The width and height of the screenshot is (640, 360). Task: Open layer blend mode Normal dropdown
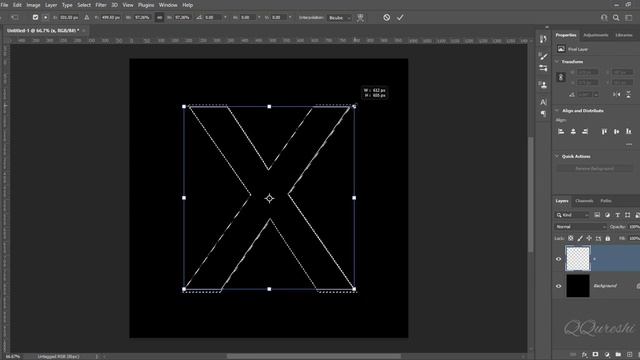coord(580,227)
